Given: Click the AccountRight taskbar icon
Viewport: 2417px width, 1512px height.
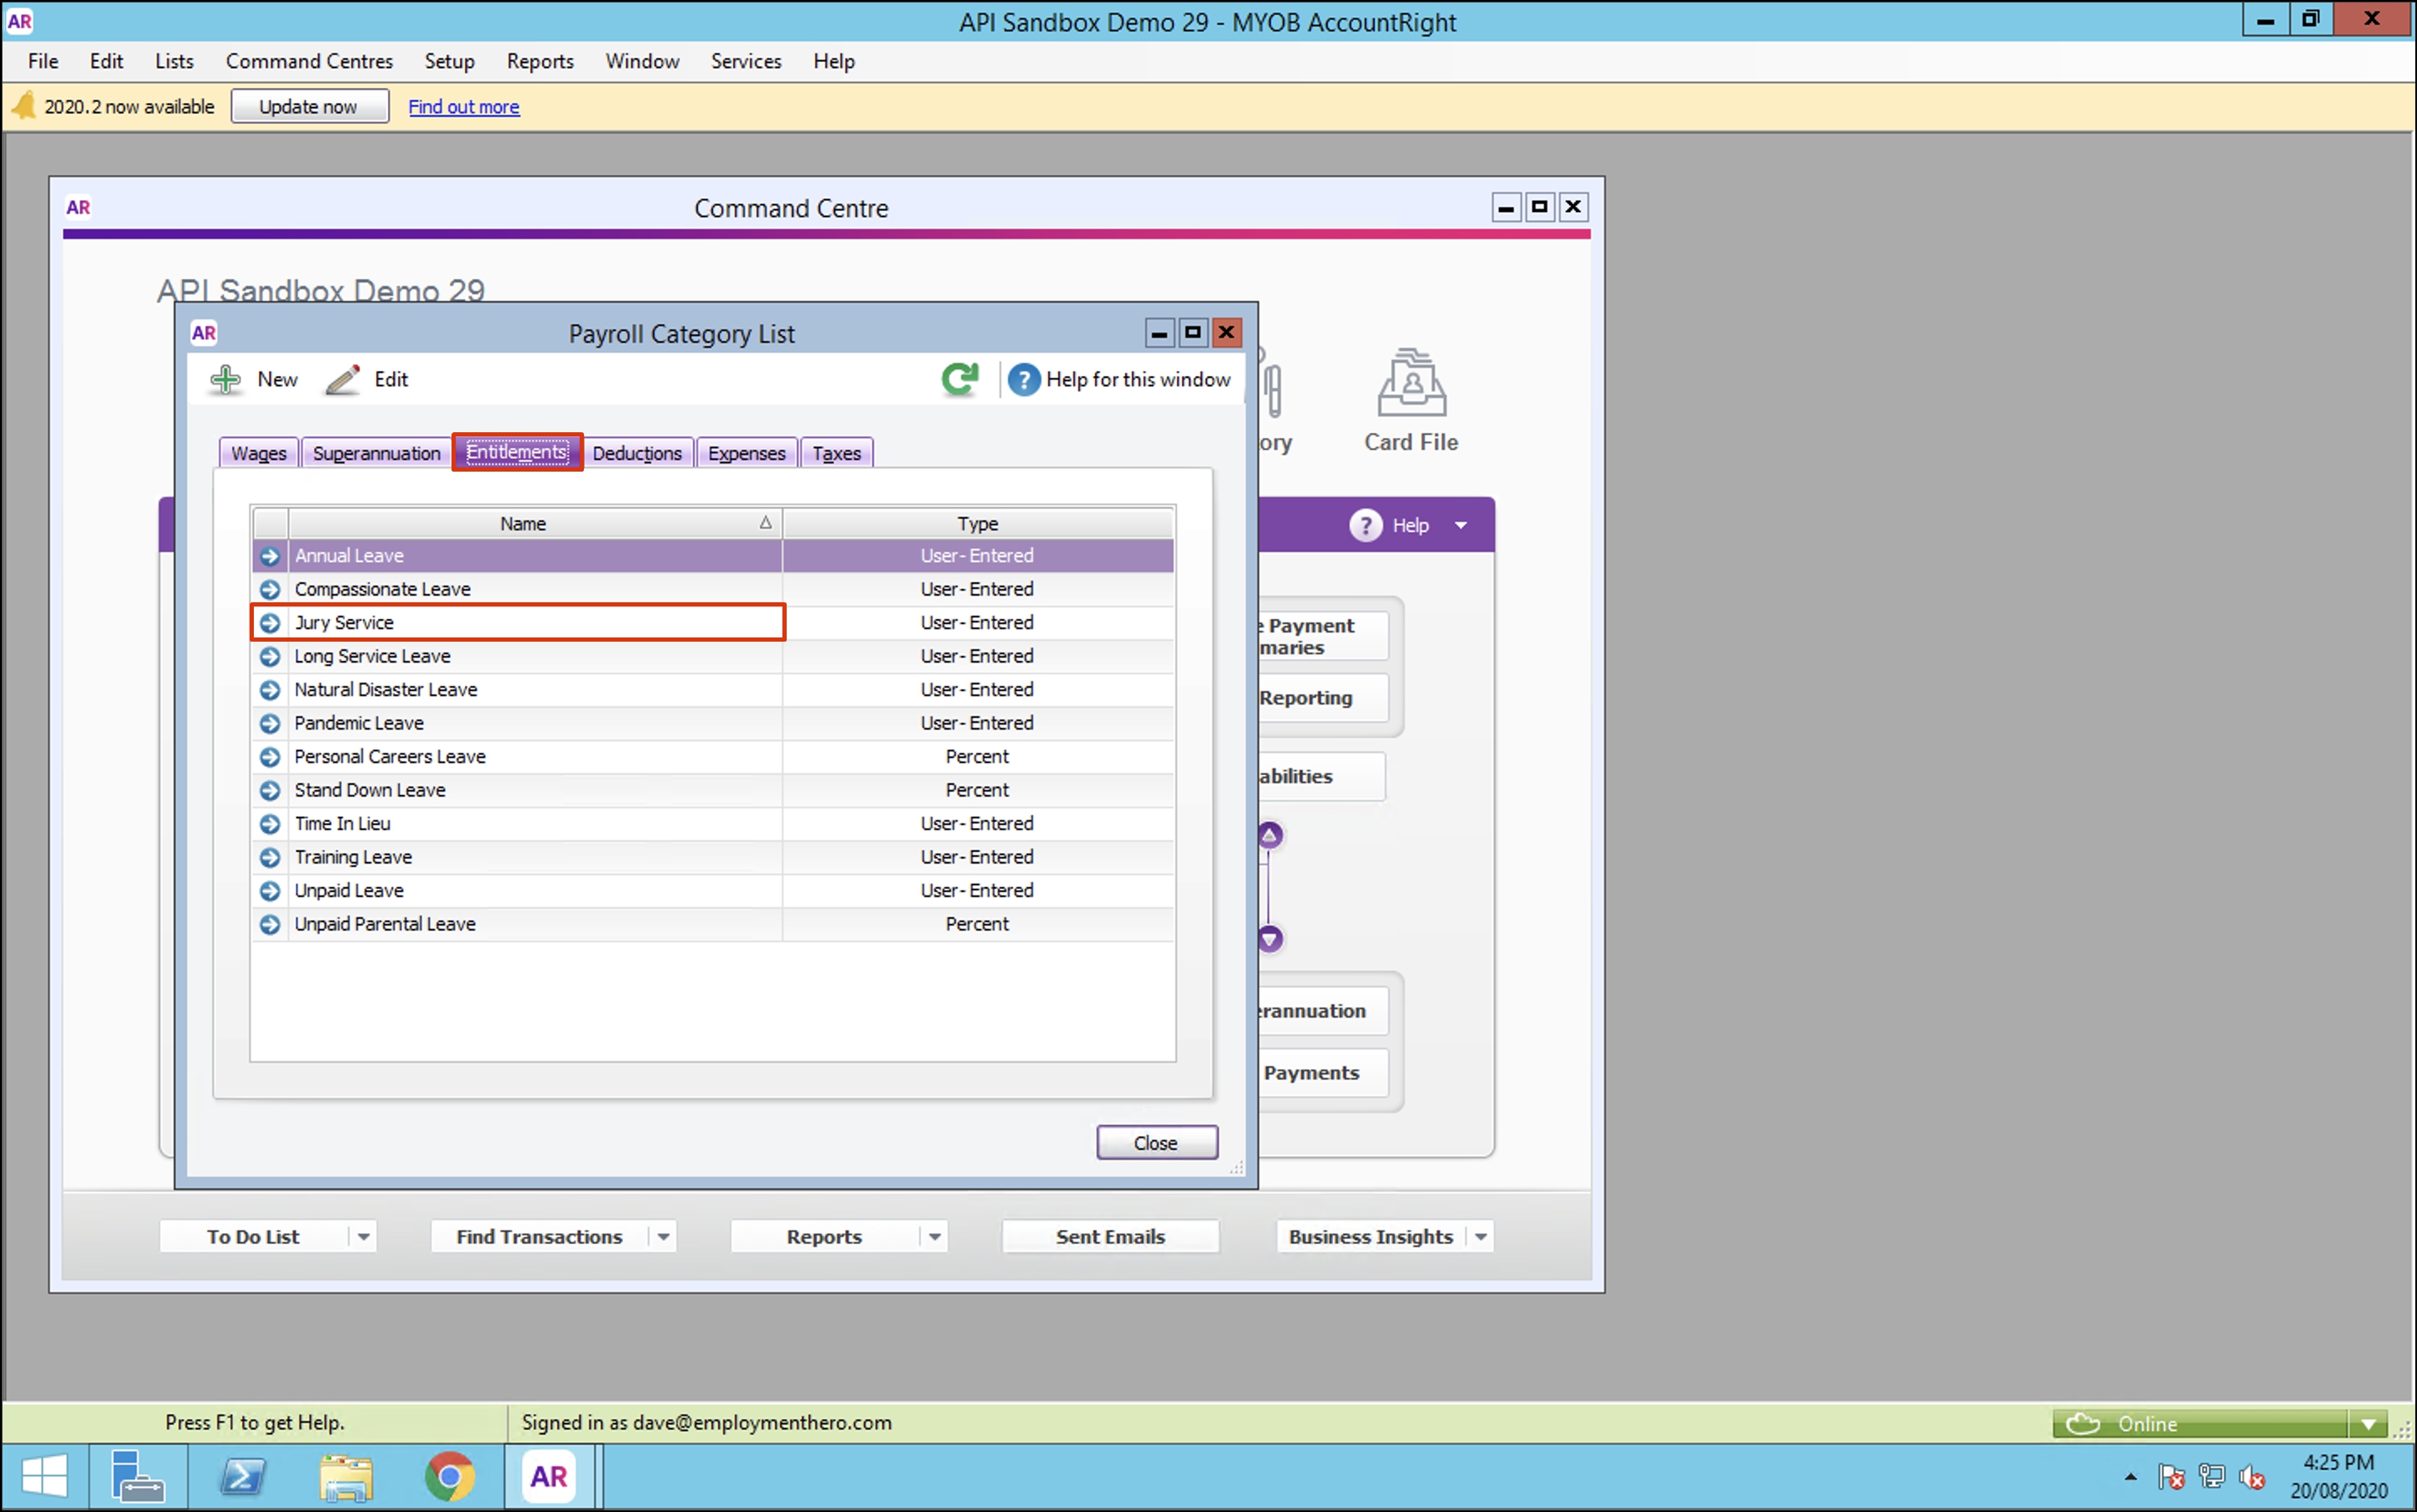Looking at the screenshot, I should pos(549,1476).
